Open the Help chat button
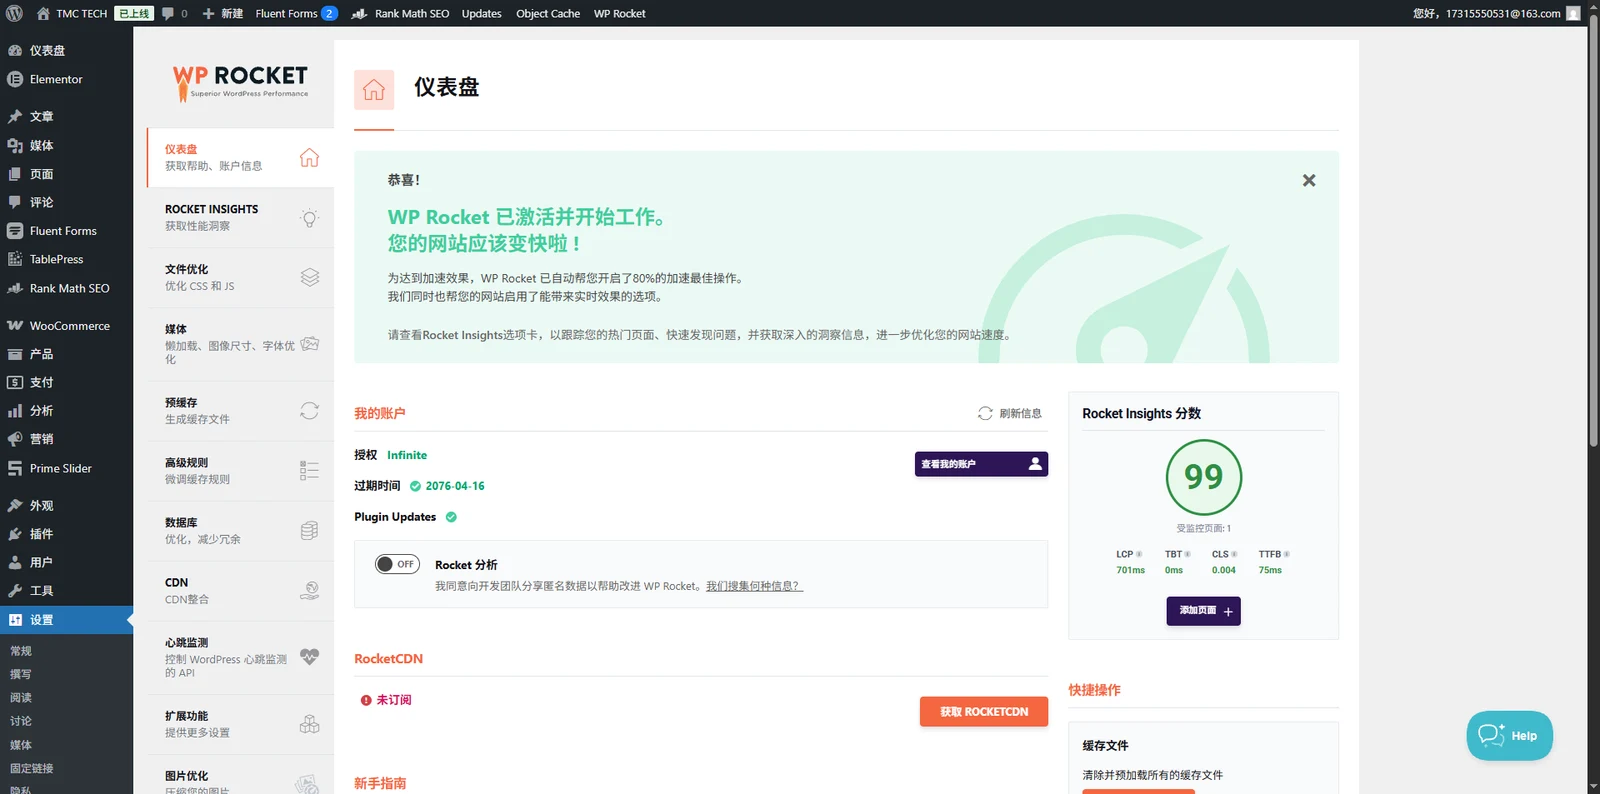 click(x=1510, y=736)
